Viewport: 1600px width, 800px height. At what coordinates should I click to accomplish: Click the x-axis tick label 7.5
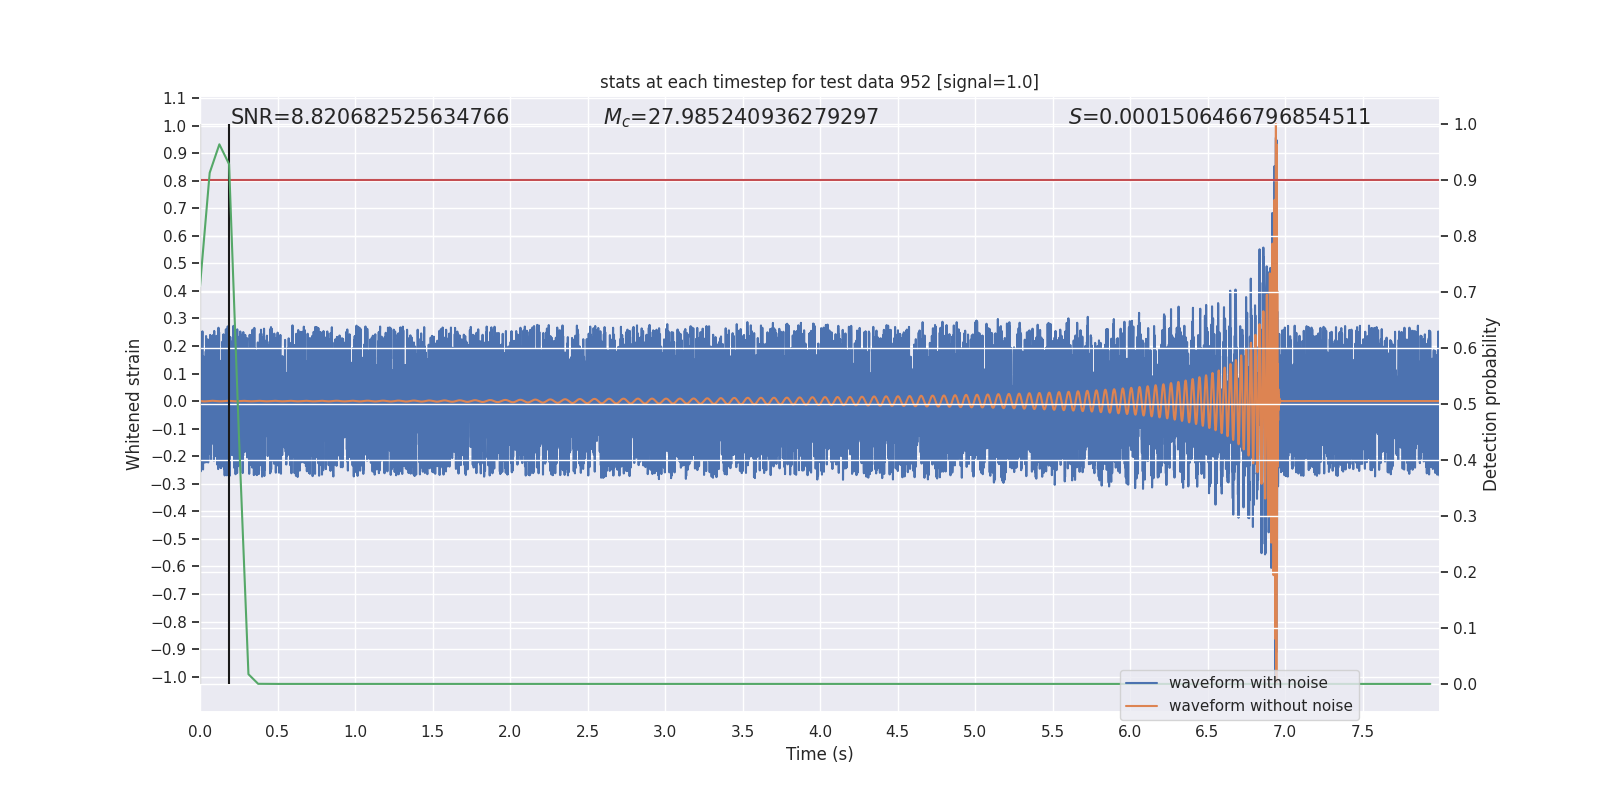click(1362, 732)
